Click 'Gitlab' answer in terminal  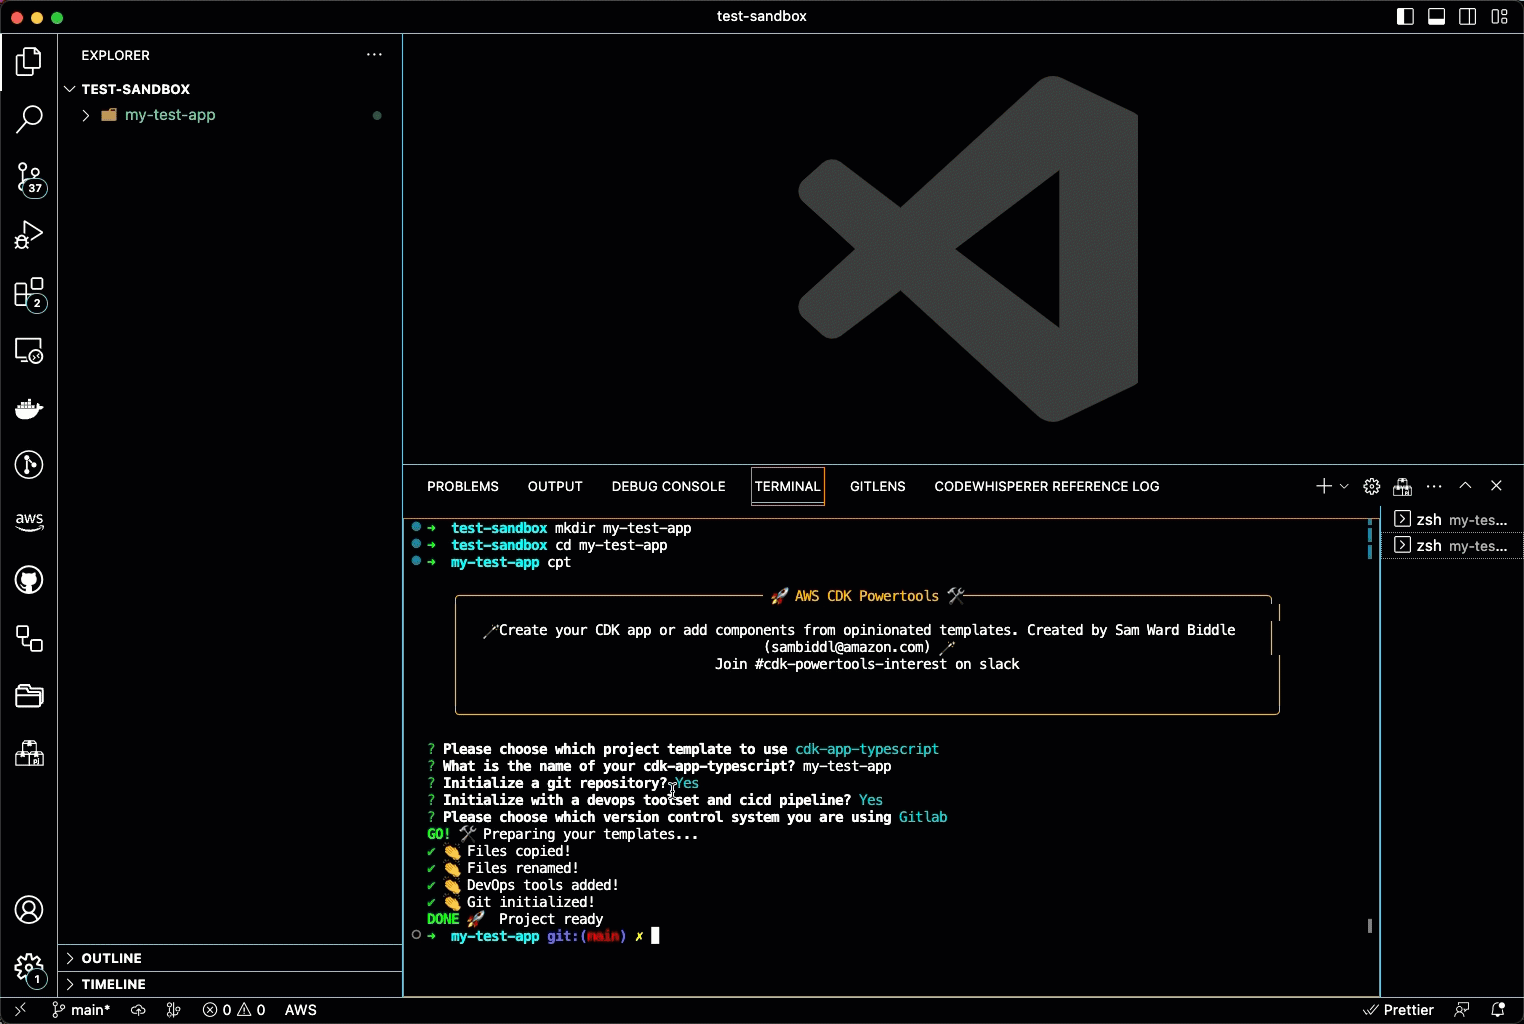(x=923, y=817)
